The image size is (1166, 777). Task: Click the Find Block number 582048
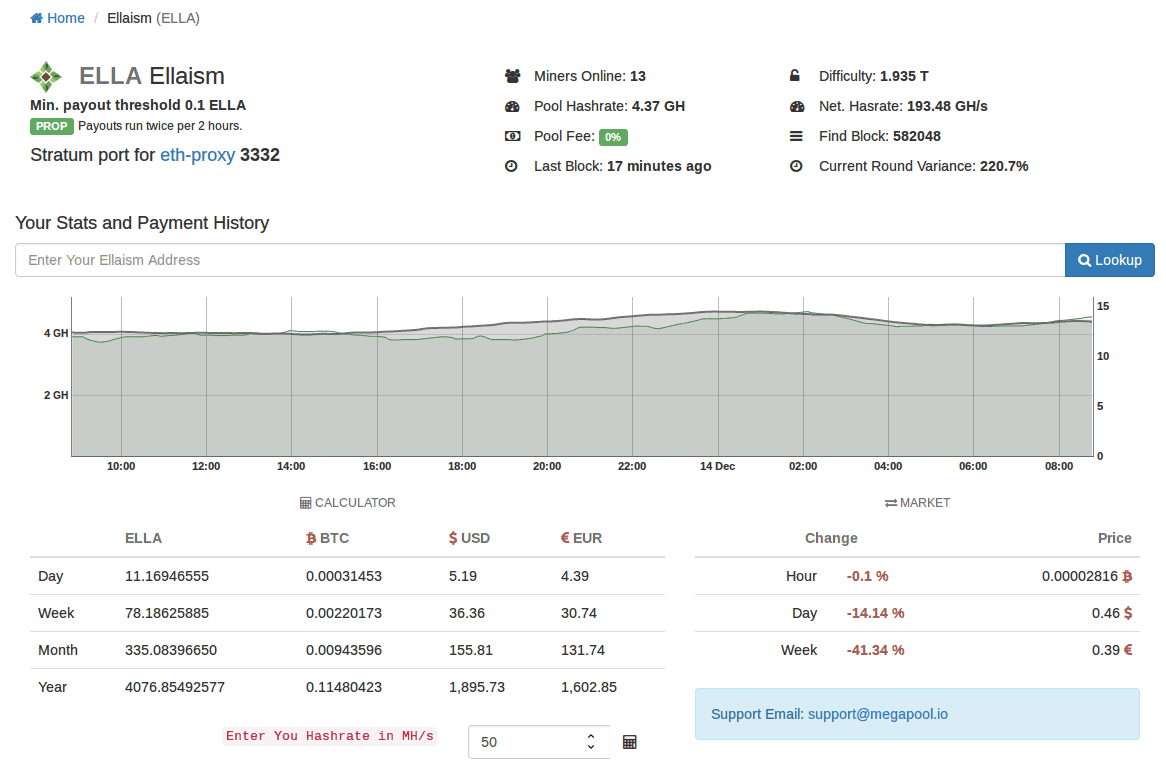916,136
